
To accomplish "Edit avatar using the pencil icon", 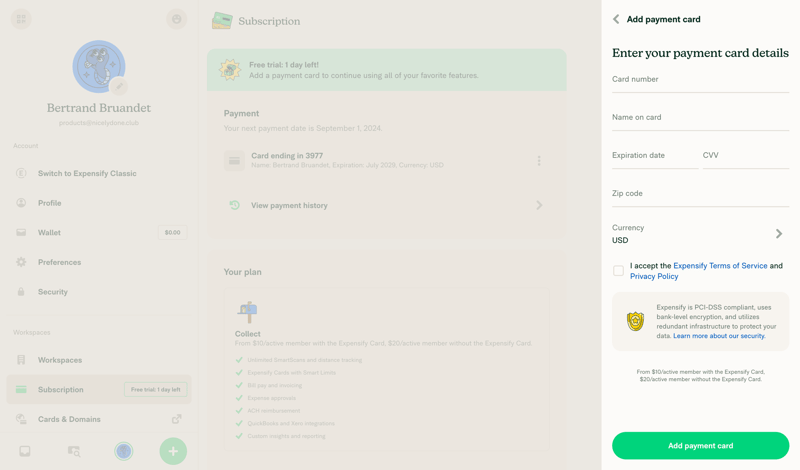I will point(119,86).
